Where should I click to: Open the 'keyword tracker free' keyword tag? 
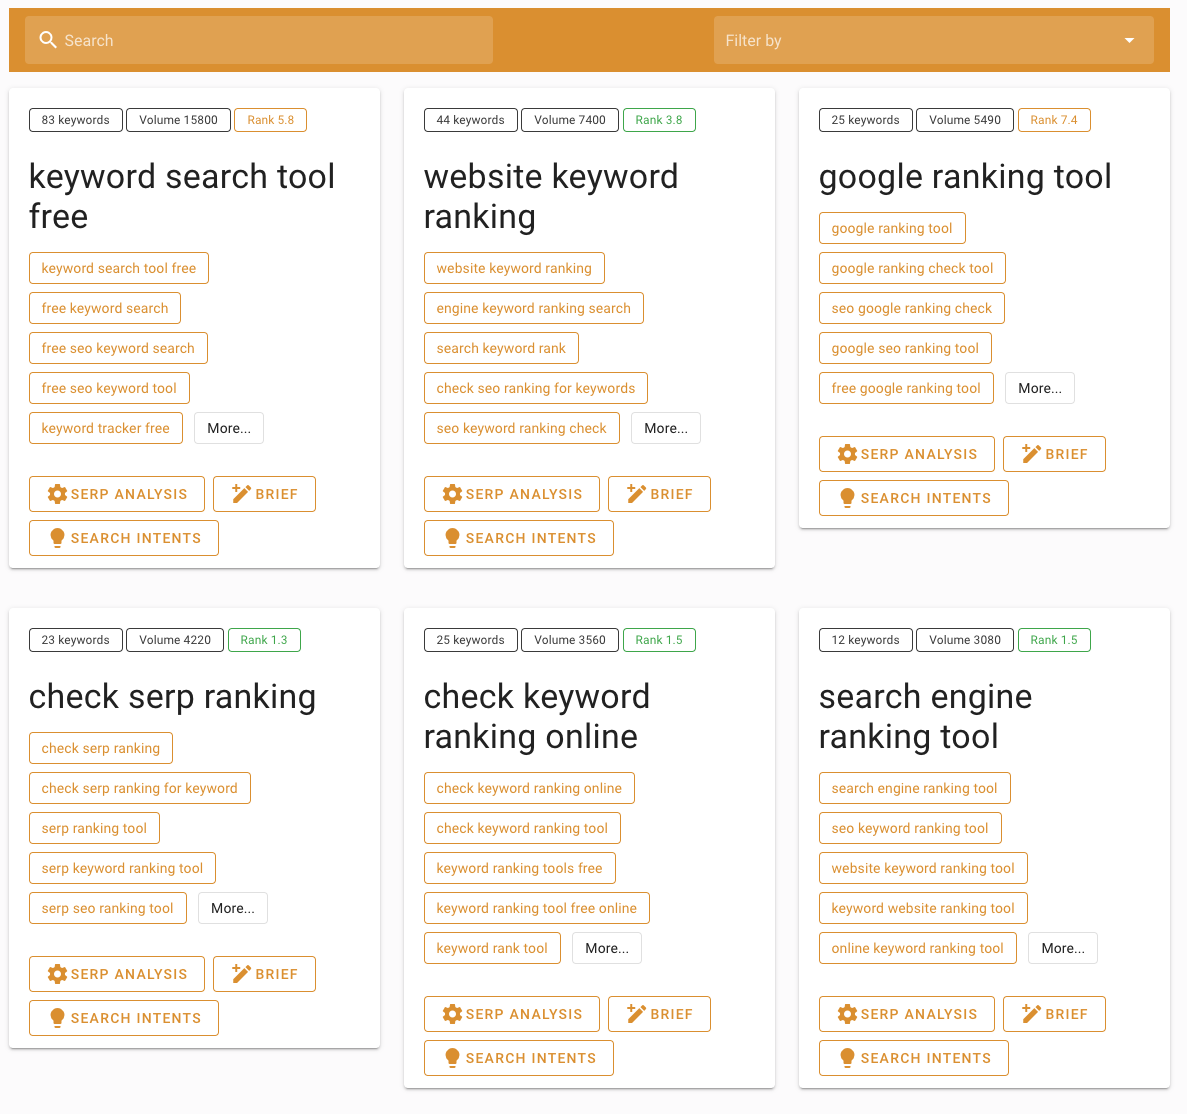pos(105,427)
